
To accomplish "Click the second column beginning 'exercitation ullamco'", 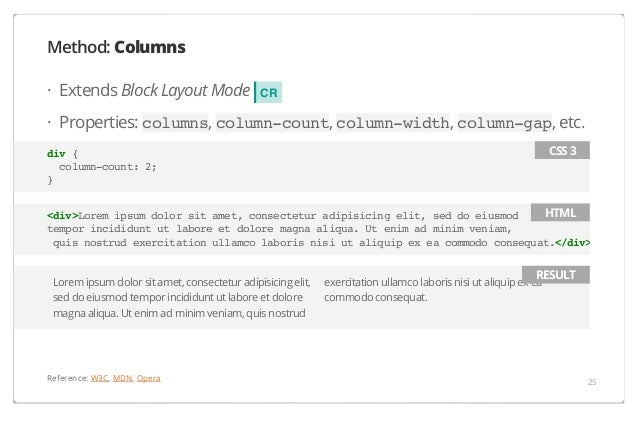I will pyautogui.click(x=433, y=290).
